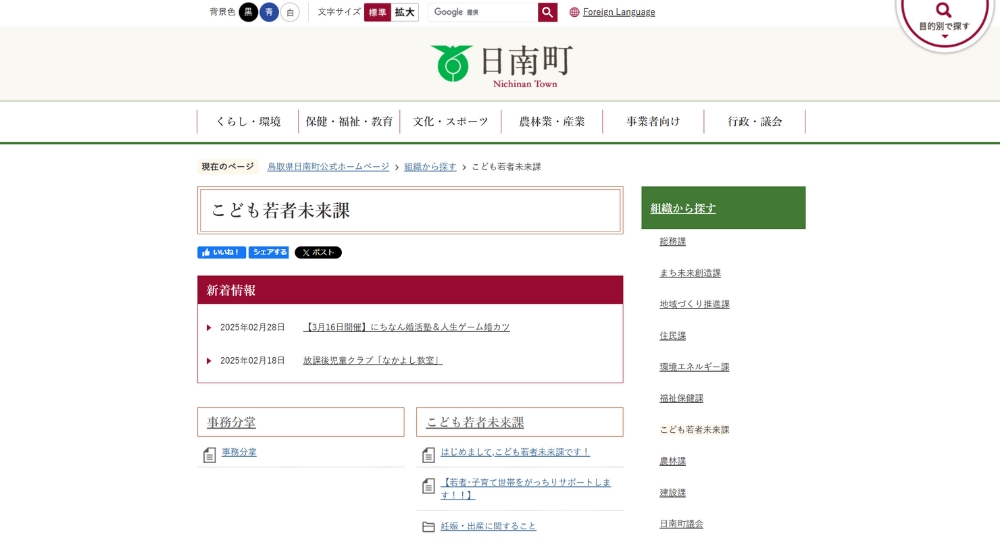Click the magnifier search button
This screenshot has height=540, width=1000.
coord(547,12)
